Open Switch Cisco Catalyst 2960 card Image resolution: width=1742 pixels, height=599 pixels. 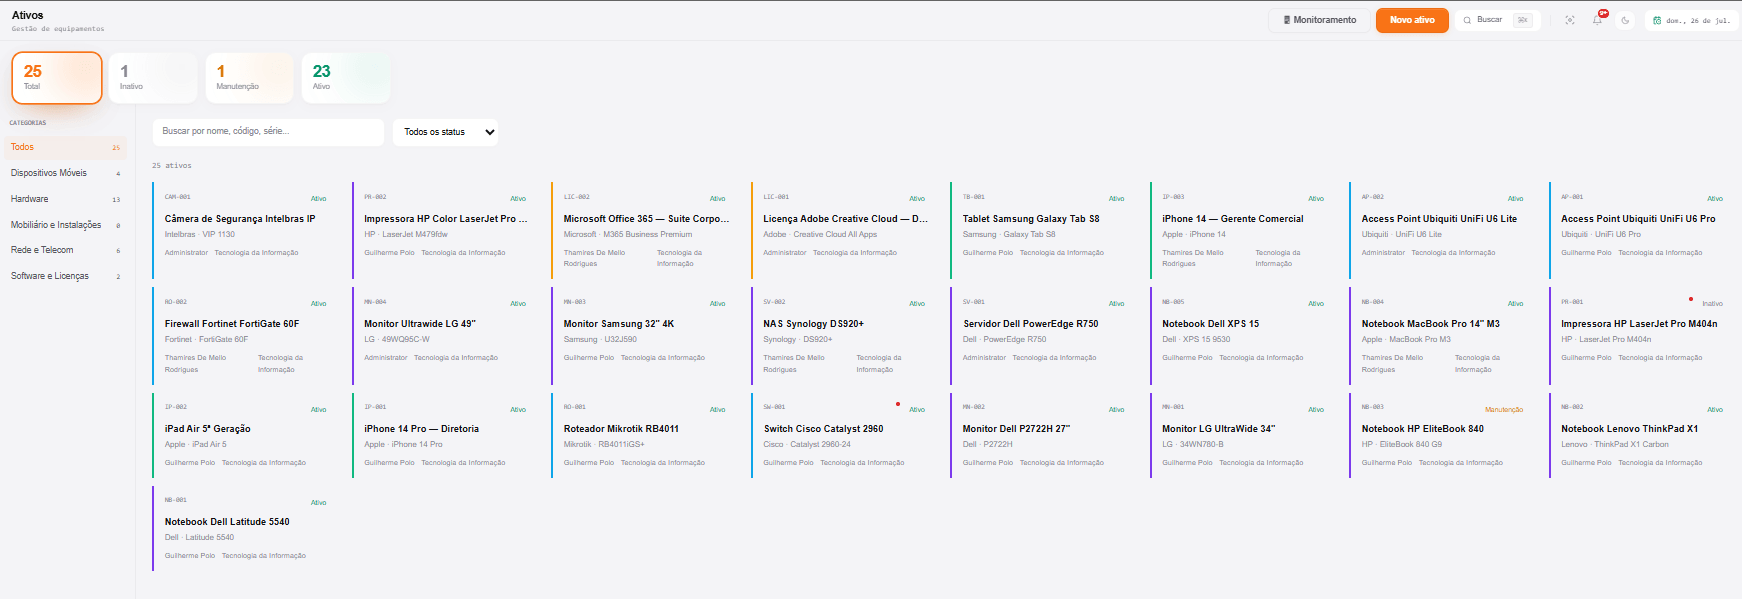point(844,435)
